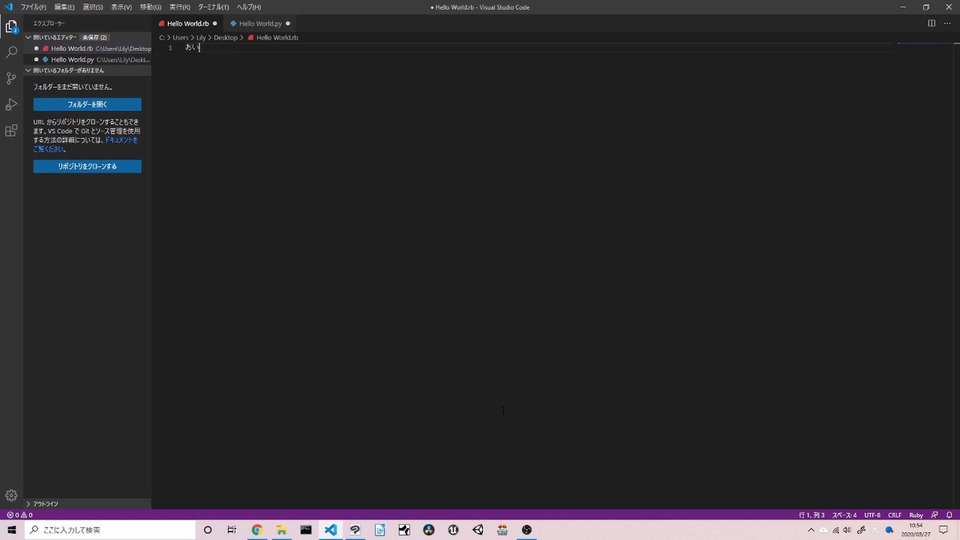Open Cortana circle on taskbar
This screenshot has width=960, height=540.
click(208, 530)
